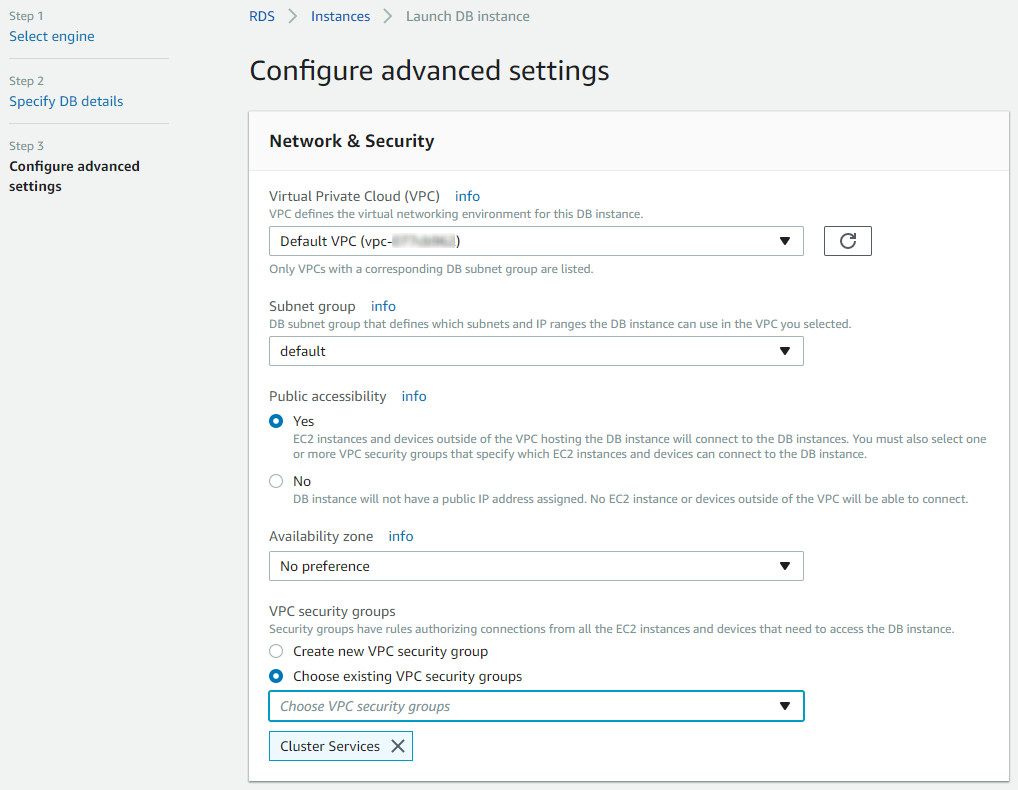The height and width of the screenshot is (790, 1018).
Task: Select Choose existing VPC security groups option
Action: pyautogui.click(x=277, y=677)
